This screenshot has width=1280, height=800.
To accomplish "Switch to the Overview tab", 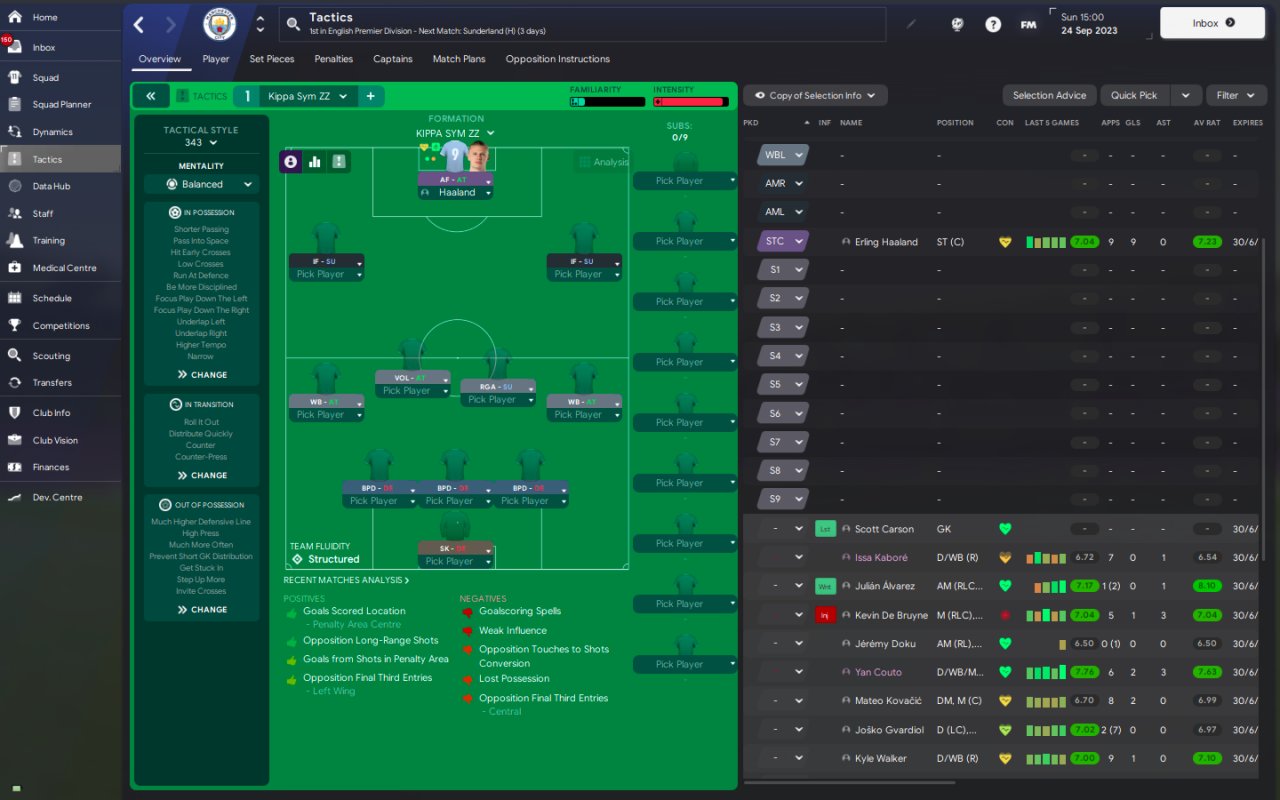I will (x=160, y=59).
